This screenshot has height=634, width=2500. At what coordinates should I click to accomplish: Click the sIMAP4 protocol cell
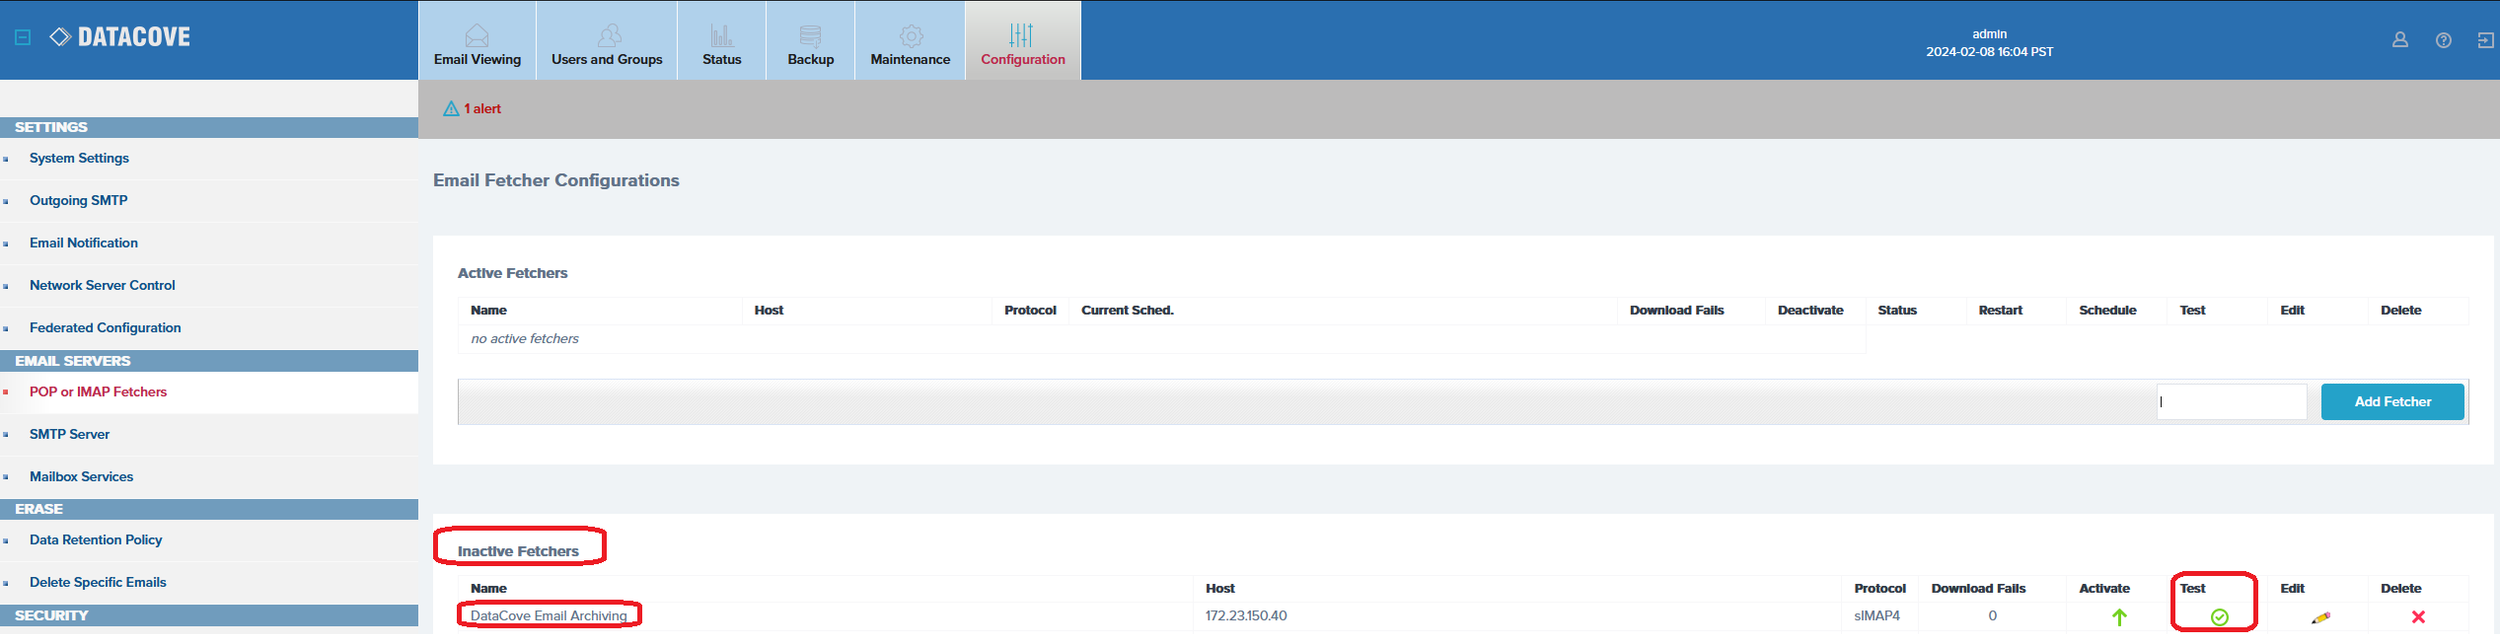(x=1877, y=616)
